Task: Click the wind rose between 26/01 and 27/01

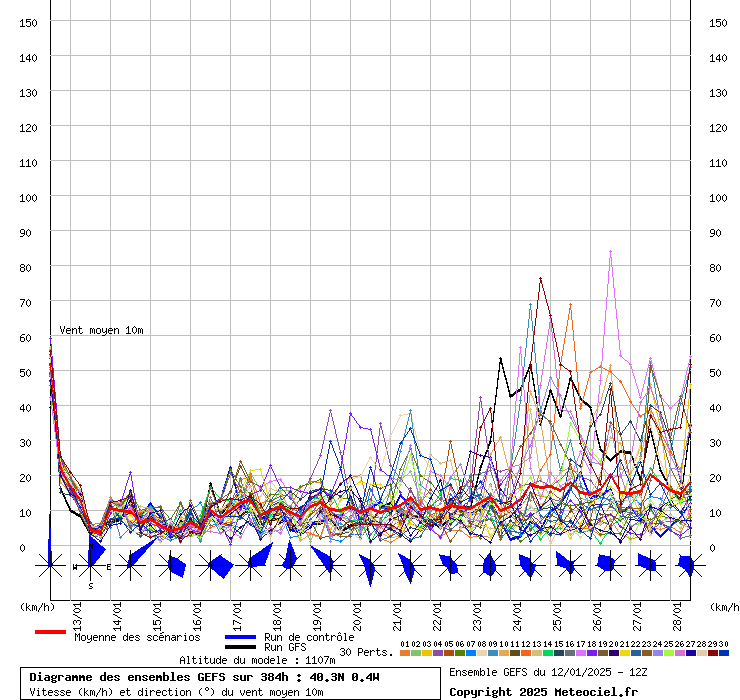Action: coord(608,566)
